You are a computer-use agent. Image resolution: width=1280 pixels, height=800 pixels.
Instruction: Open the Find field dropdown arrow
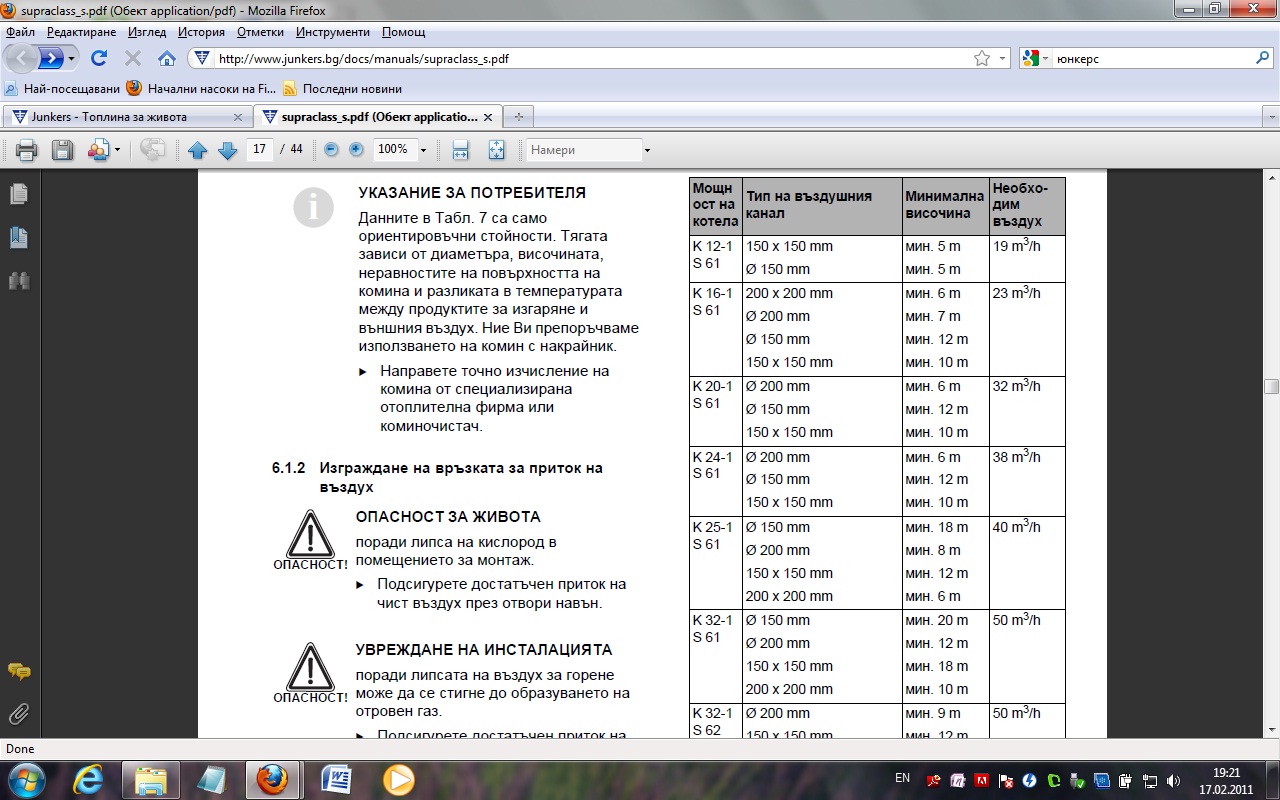pos(647,150)
